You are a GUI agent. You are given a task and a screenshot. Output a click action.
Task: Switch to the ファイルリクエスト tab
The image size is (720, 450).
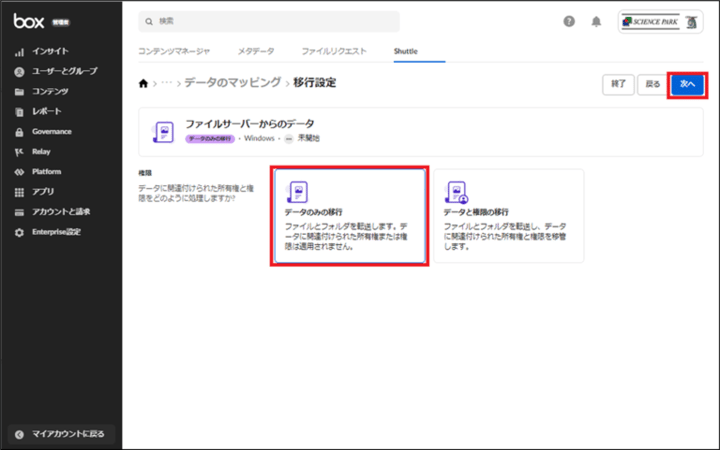tap(334, 50)
